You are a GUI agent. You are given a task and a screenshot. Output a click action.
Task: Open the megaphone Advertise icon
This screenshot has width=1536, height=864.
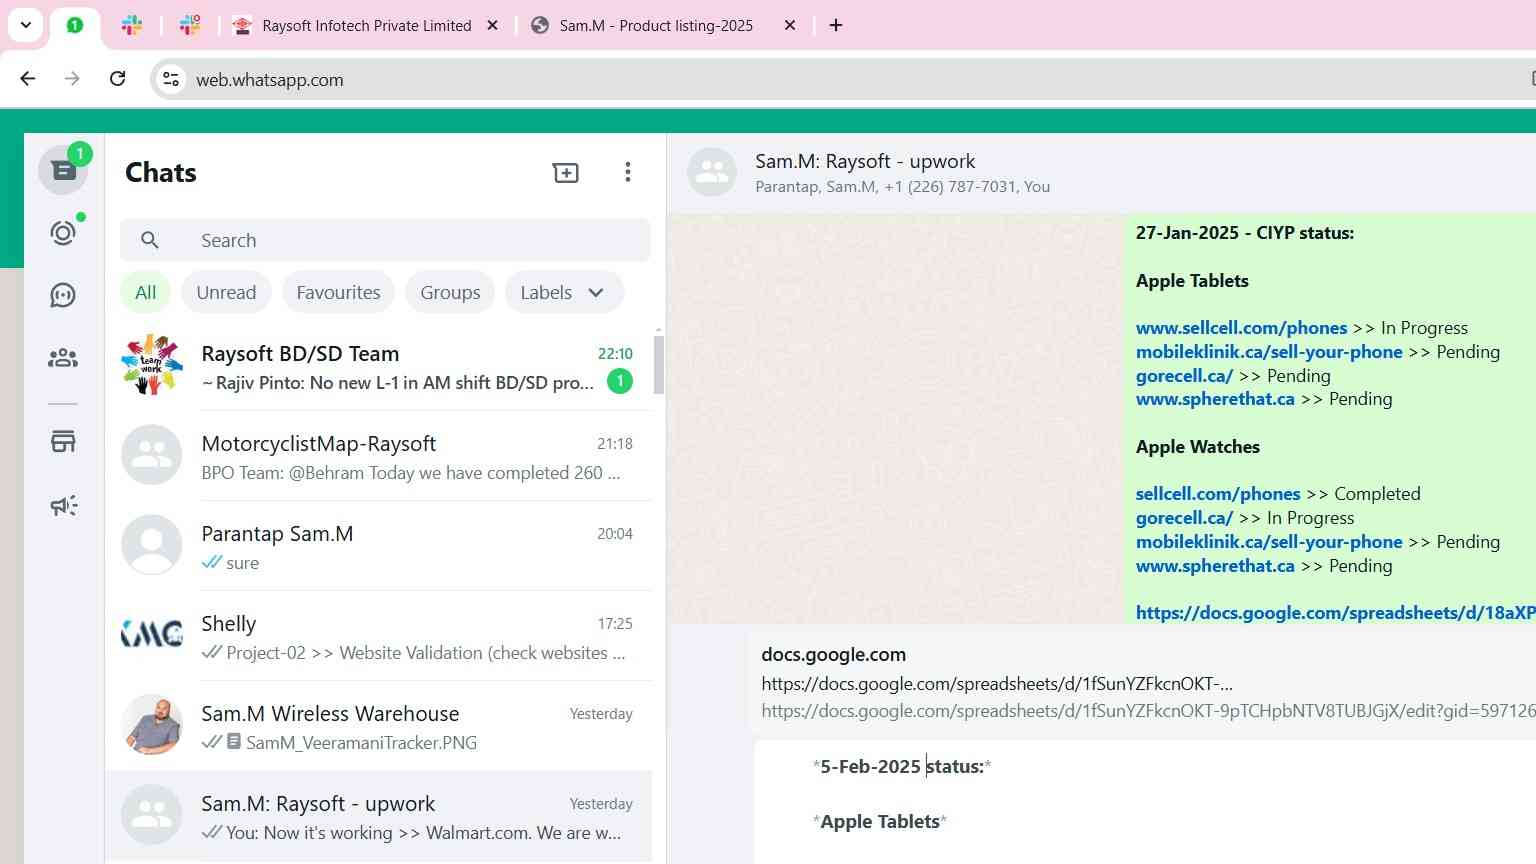point(63,505)
